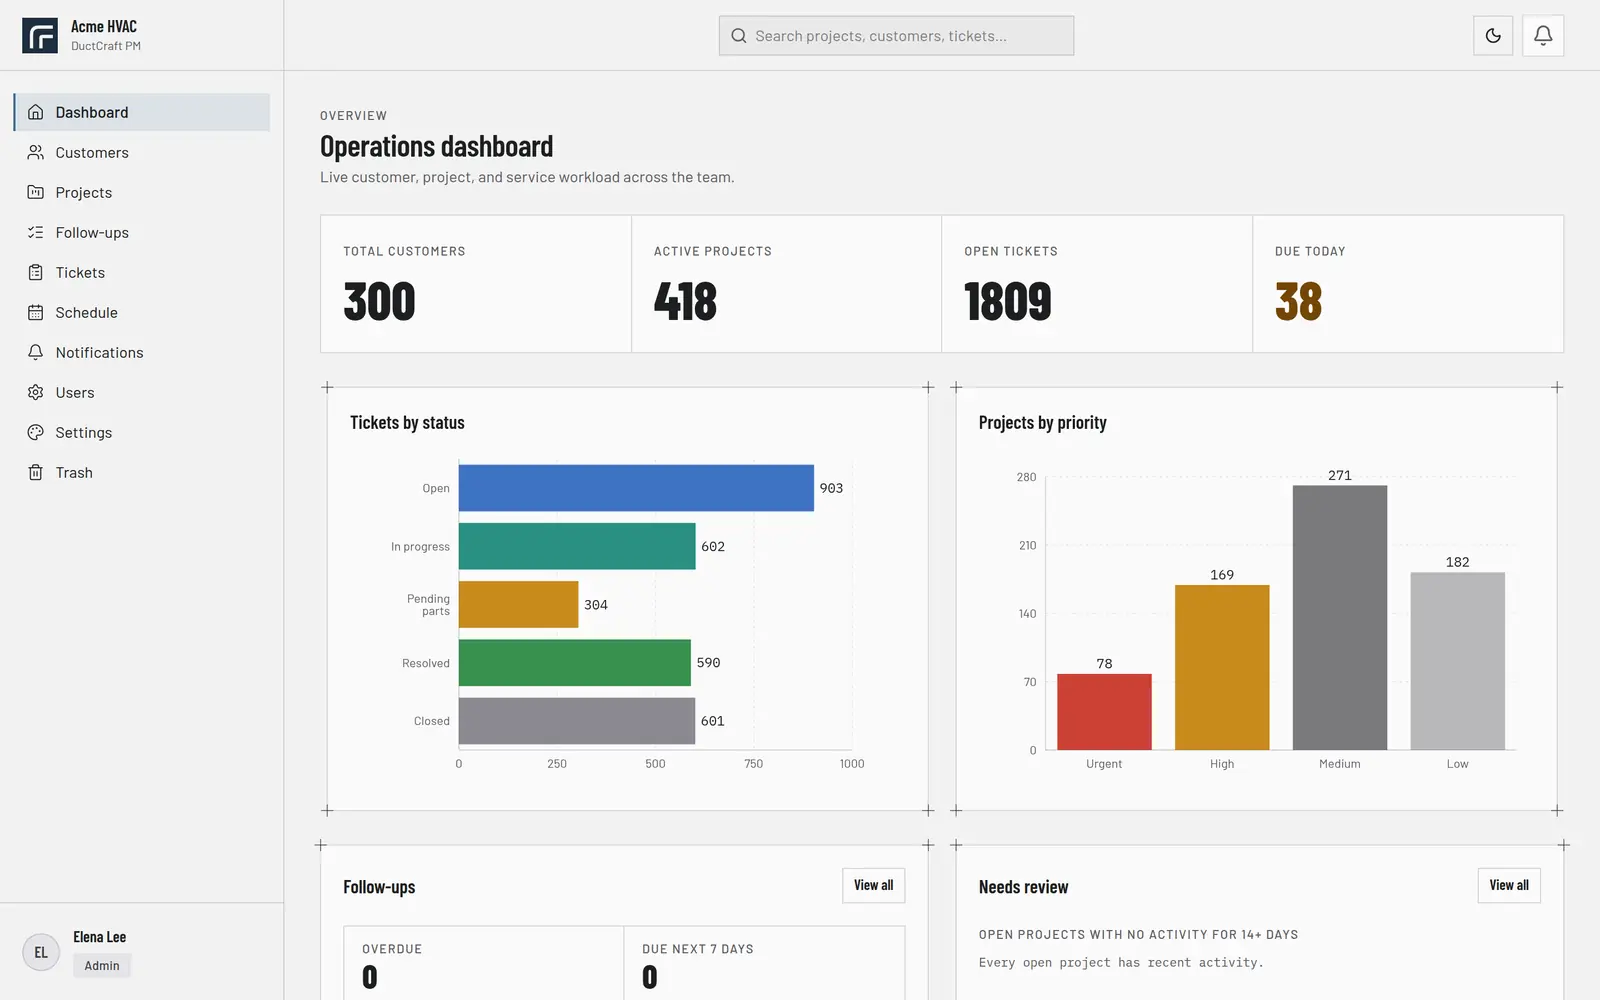Click View all in Follow-ups card
The image size is (1600, 1000).
[x=874, y=885]
